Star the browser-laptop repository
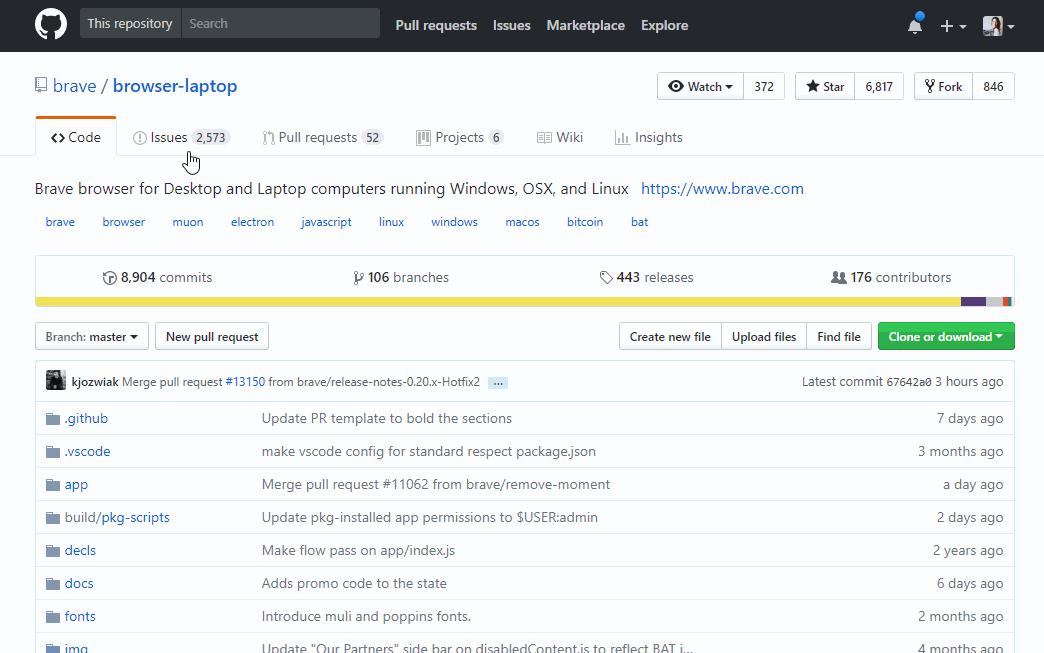The height and width of the screenshot is (653, 1044). click(x=825, y=87)
